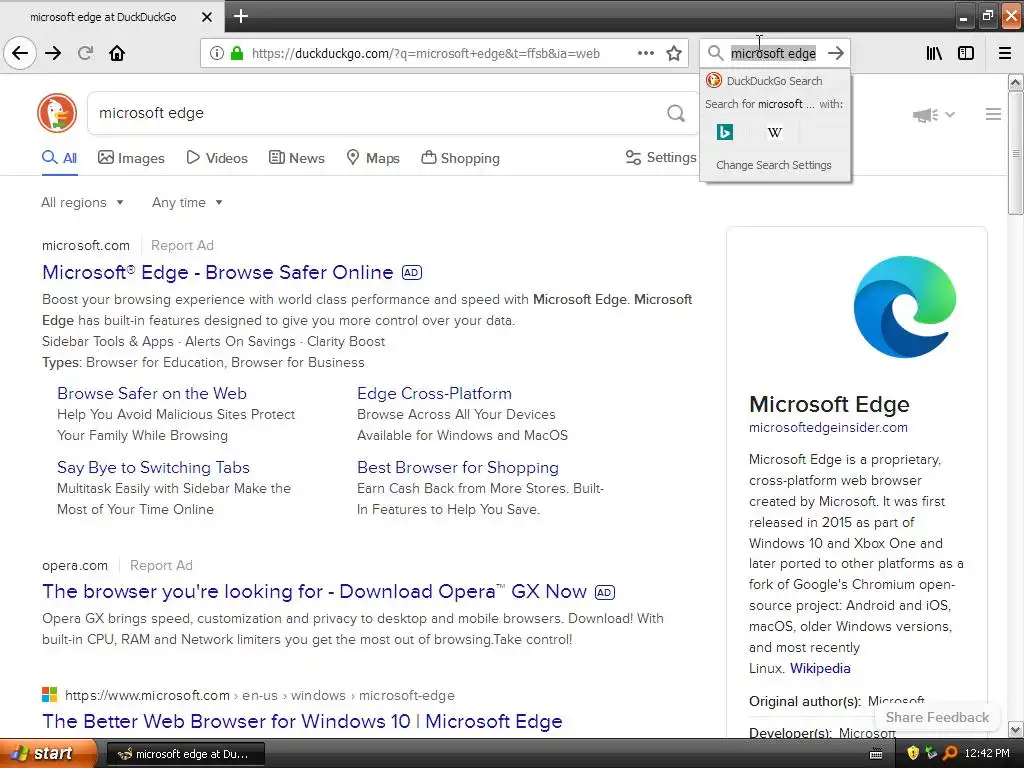Screen dimensions: 1024x768
Task: Bookmark this page with the star
Action: 674,53
